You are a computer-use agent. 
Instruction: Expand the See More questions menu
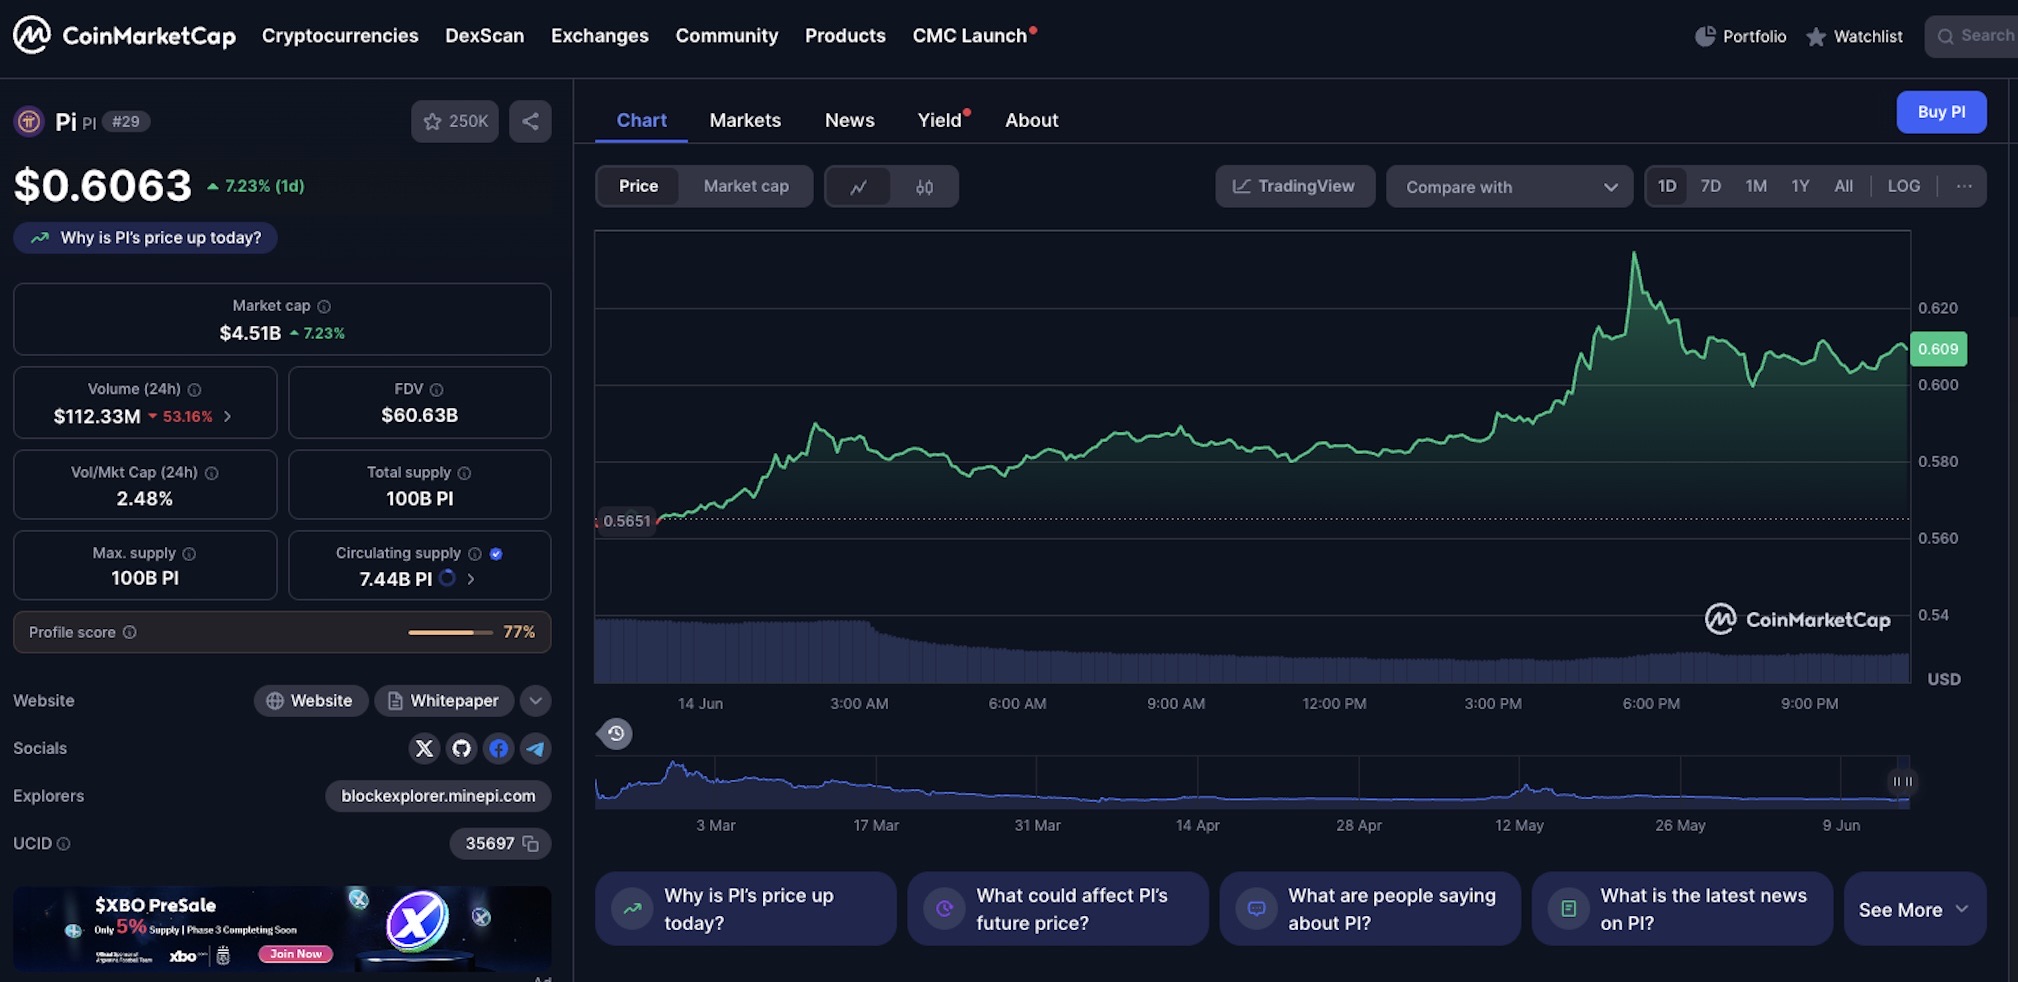1913,909
